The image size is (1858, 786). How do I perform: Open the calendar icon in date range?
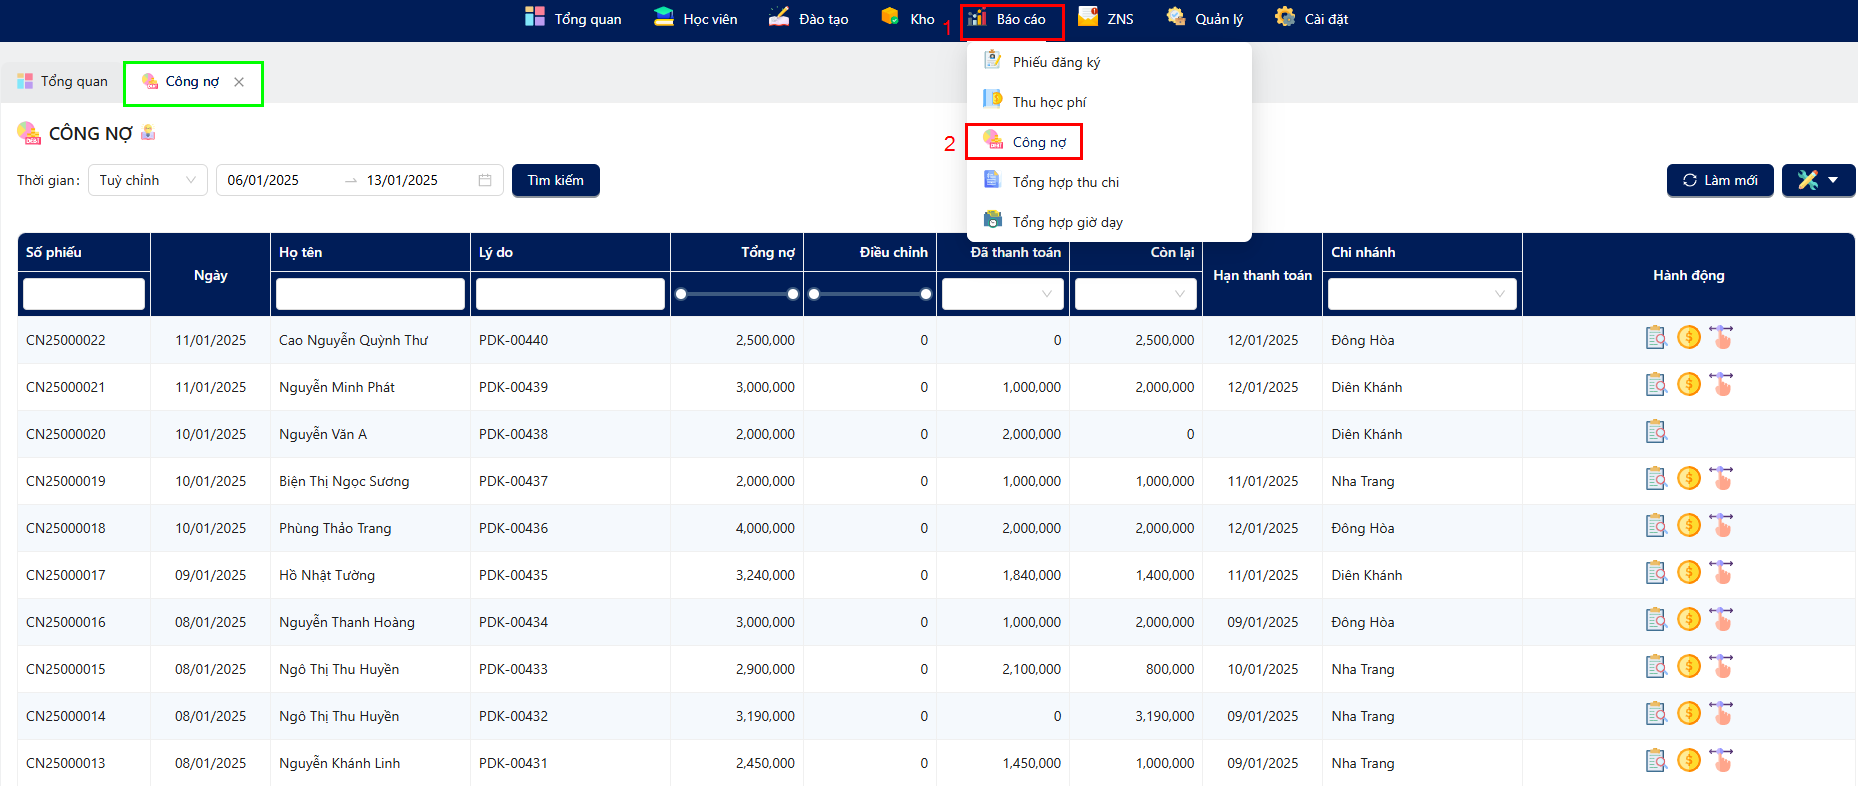(485, 180)
